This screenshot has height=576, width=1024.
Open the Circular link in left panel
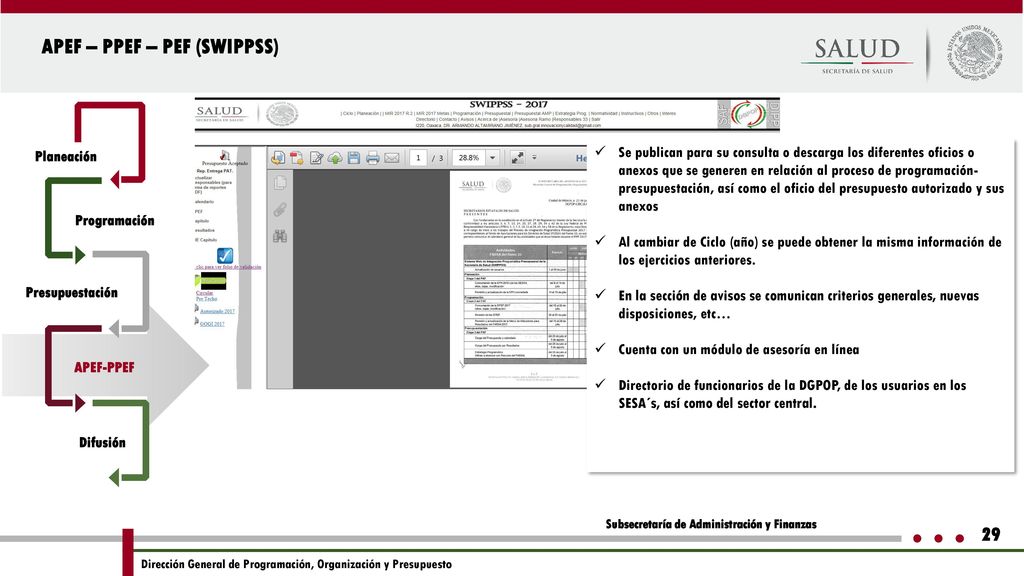[x=204, y=293]
